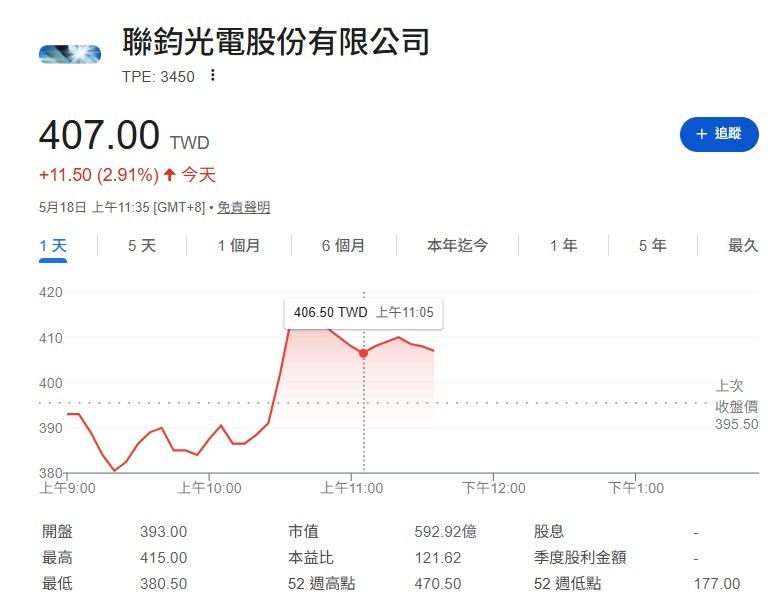Click the red data point on chart
The width and height of the screenshot is (776, 612).
363,353
